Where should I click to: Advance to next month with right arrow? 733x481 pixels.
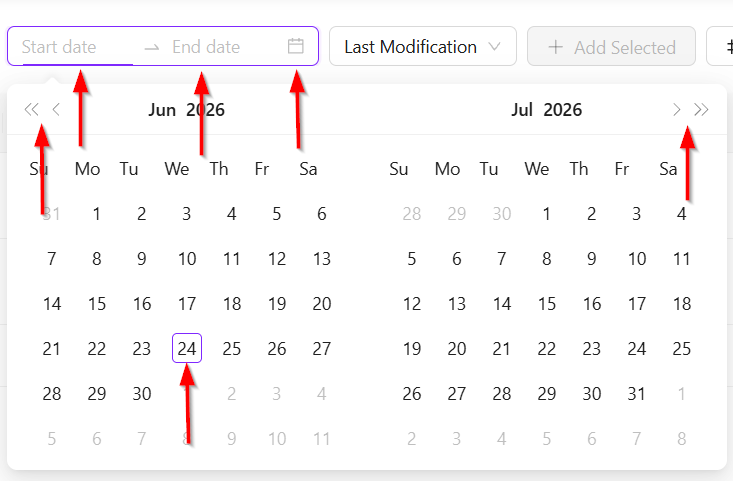click(676, 110)
